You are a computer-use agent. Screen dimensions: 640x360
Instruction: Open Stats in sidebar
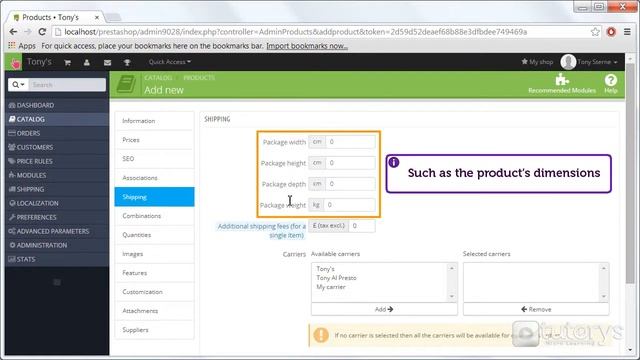tap(57, 259)
